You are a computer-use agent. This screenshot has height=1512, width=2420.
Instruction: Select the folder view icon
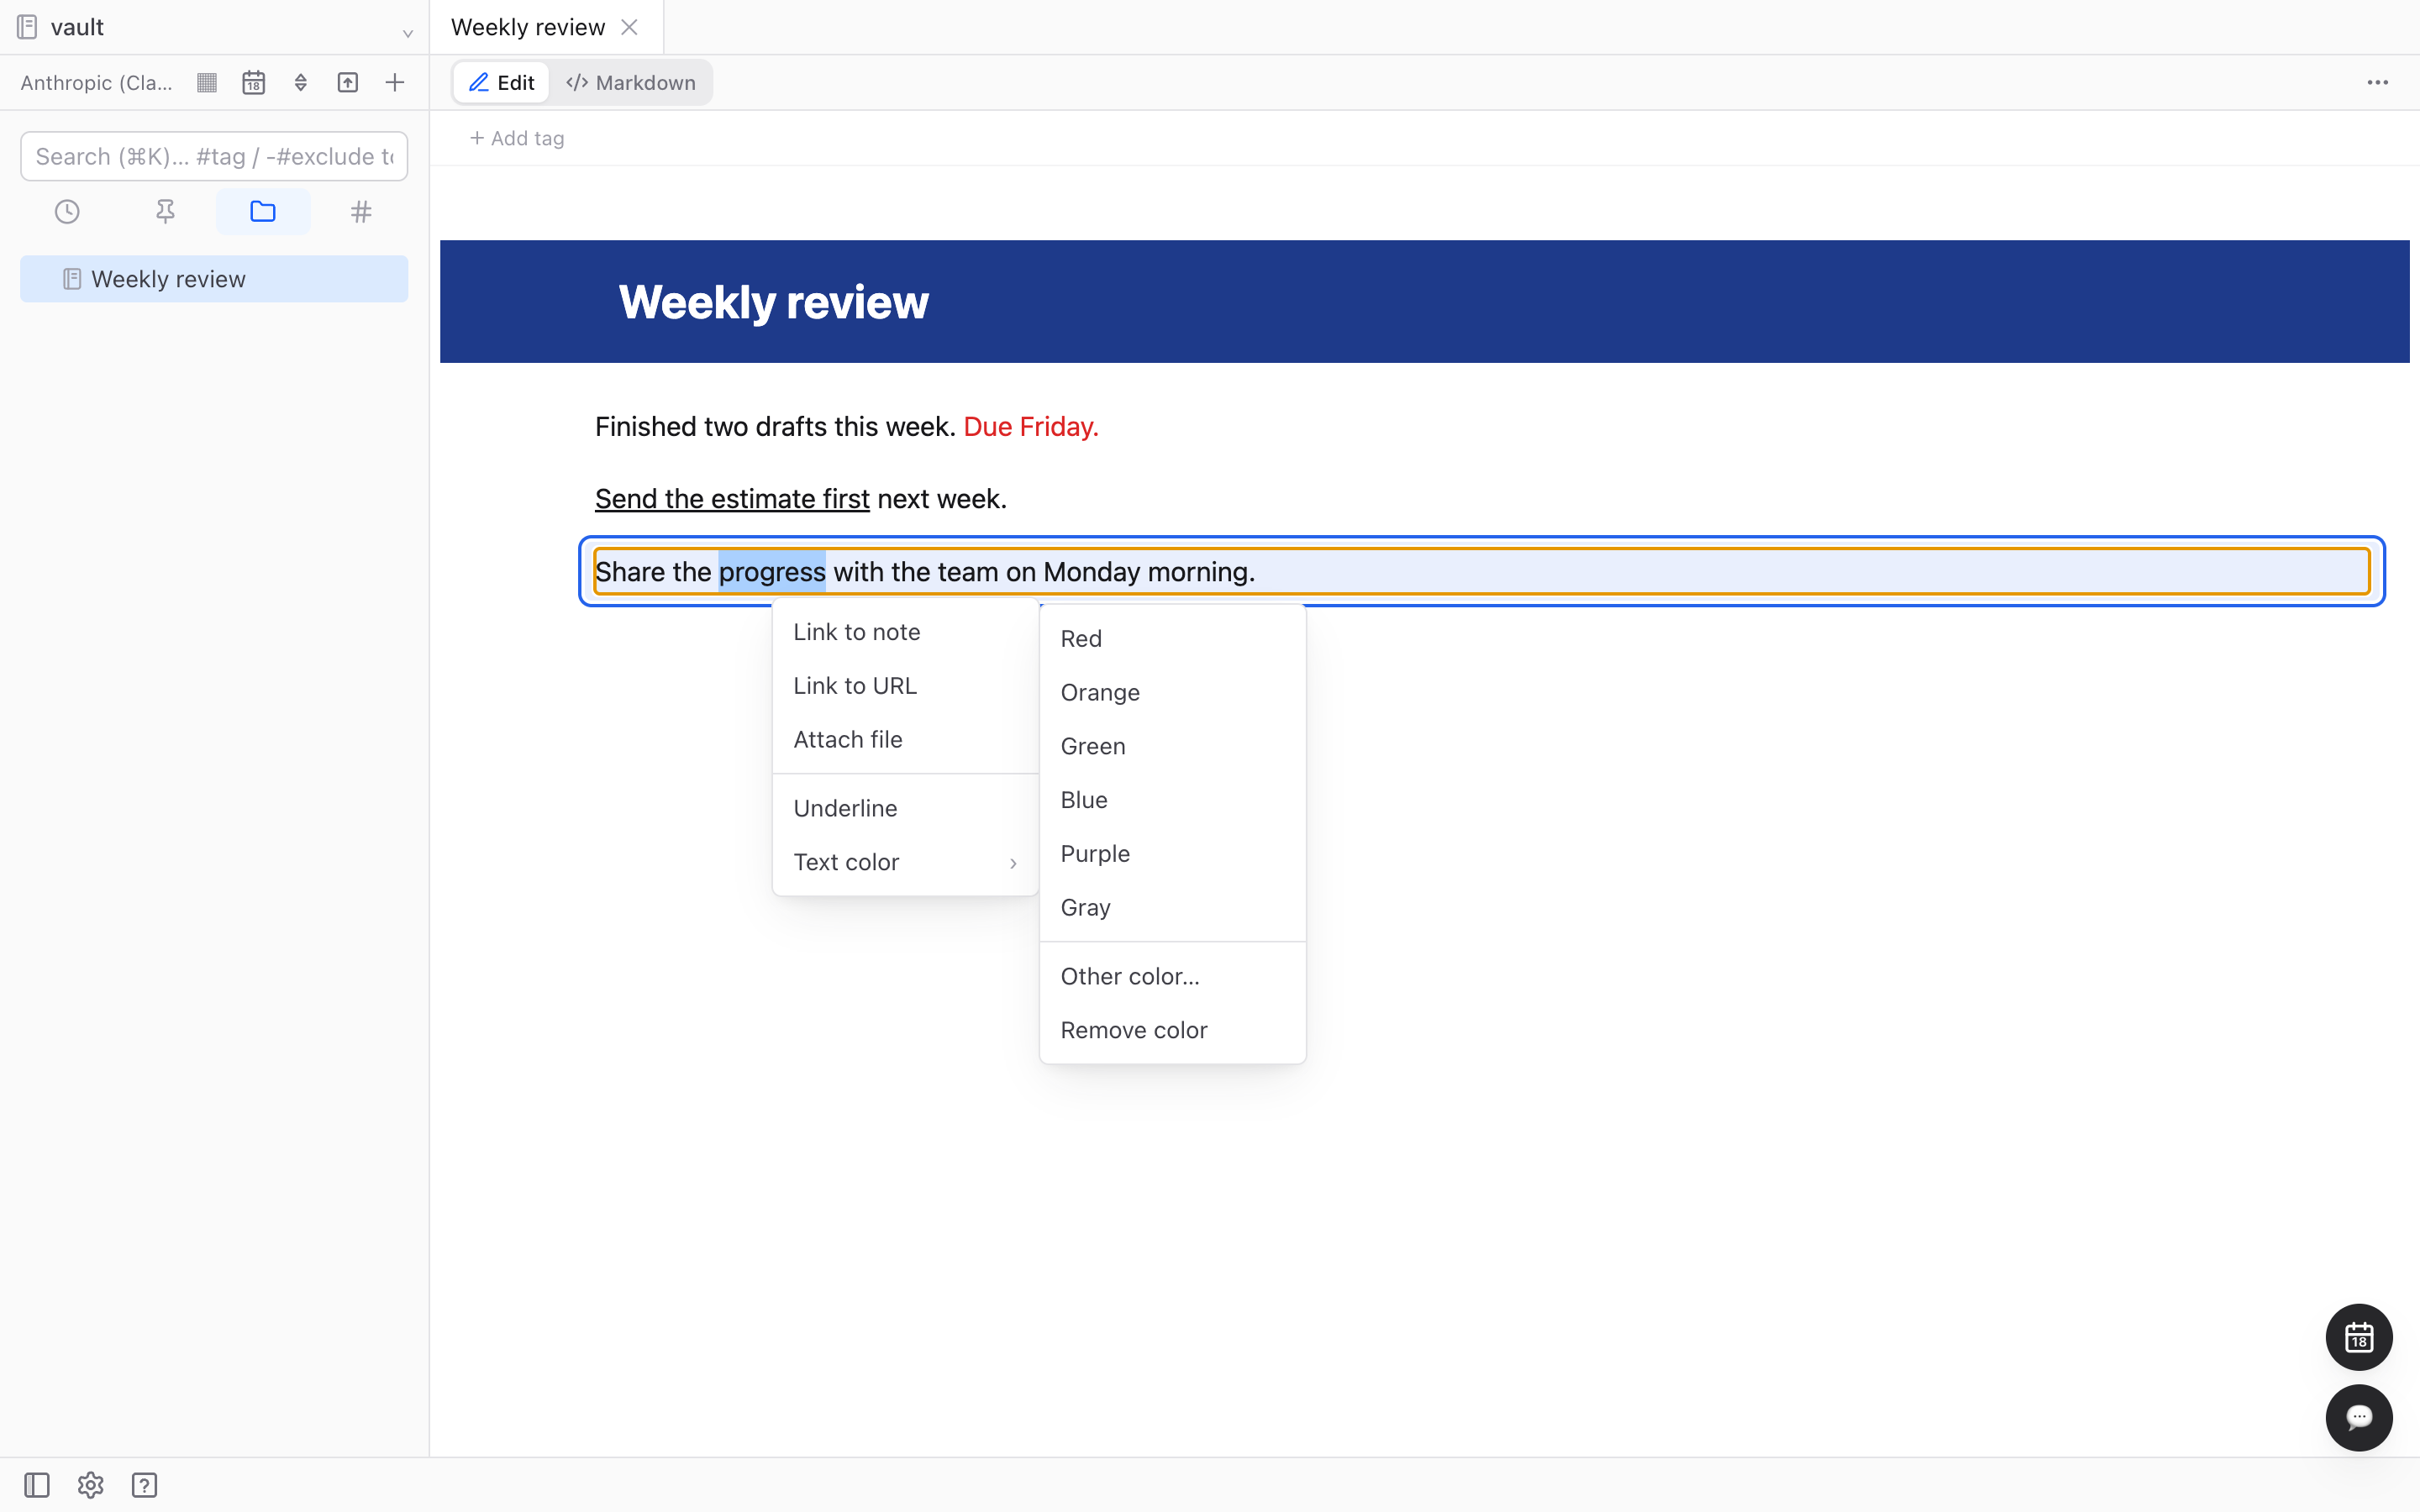pos(263,212)
